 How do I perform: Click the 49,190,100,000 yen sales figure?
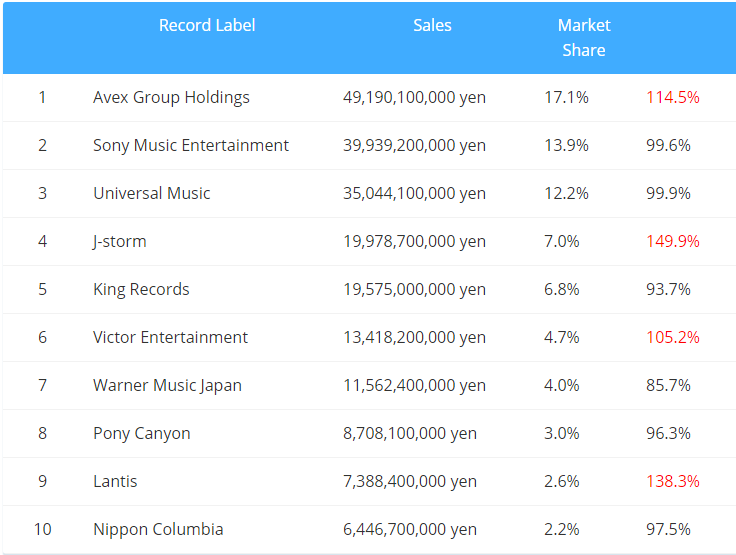(414, 97)
